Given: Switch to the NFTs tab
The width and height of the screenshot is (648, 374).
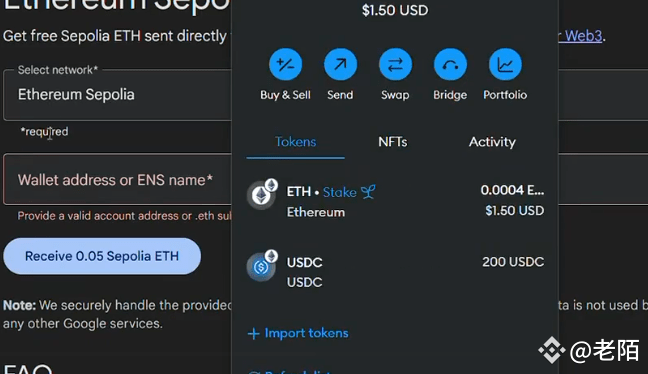Looking at the screenshot, I should point(393,142).
